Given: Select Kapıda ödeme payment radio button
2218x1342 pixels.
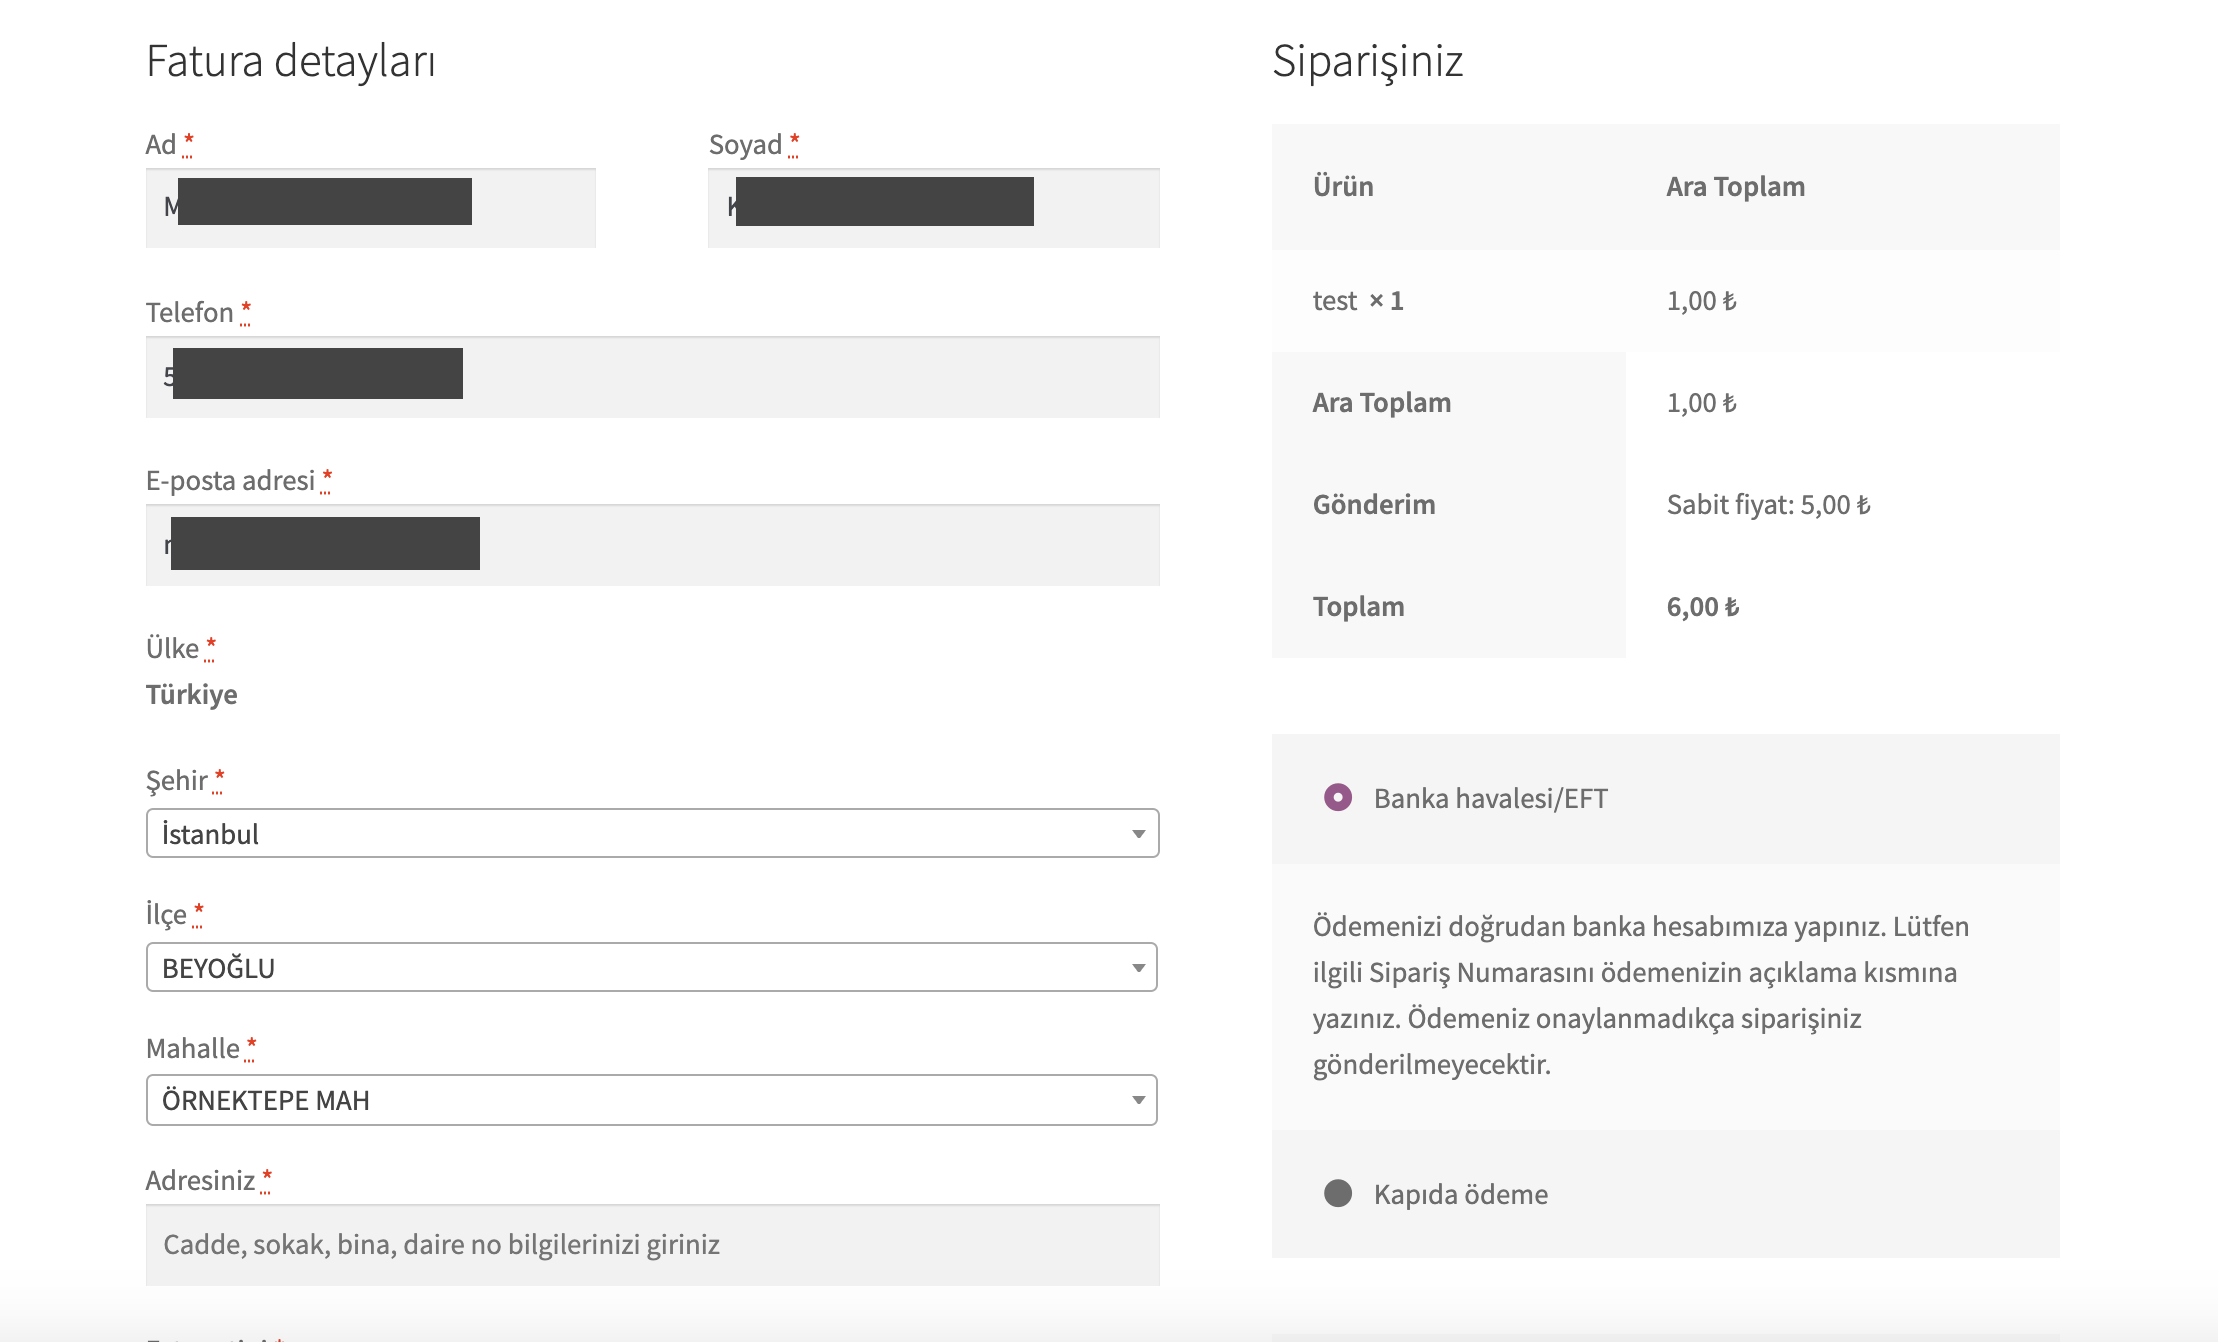Looking at the screenshot, I should click(x=1337, y=1193).
